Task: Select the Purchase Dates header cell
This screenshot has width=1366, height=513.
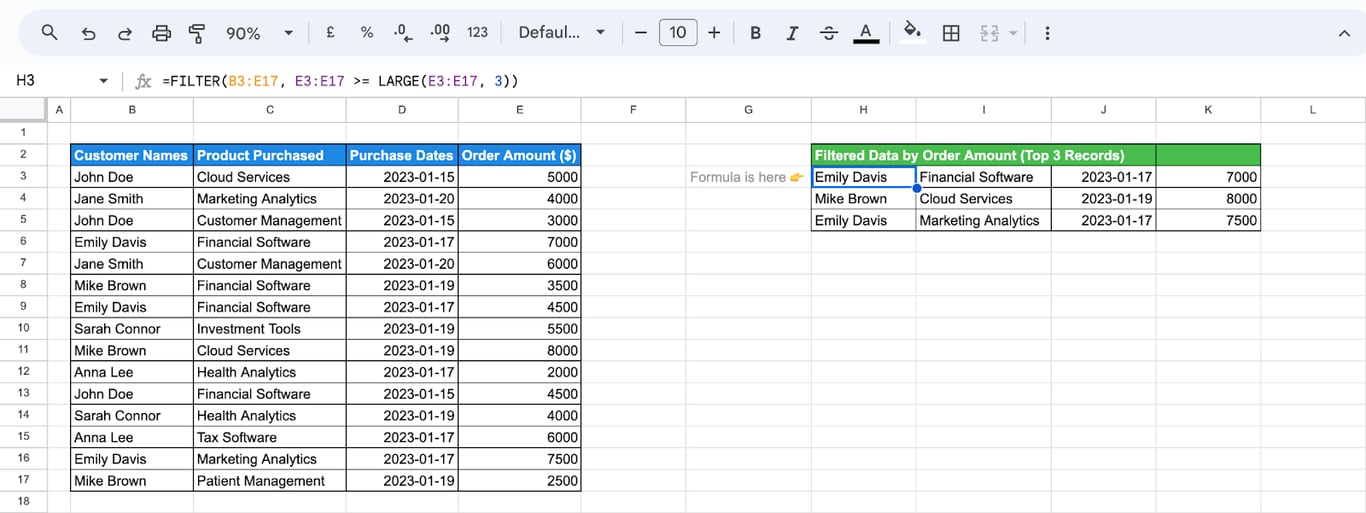Action: (x=402, y=155)
